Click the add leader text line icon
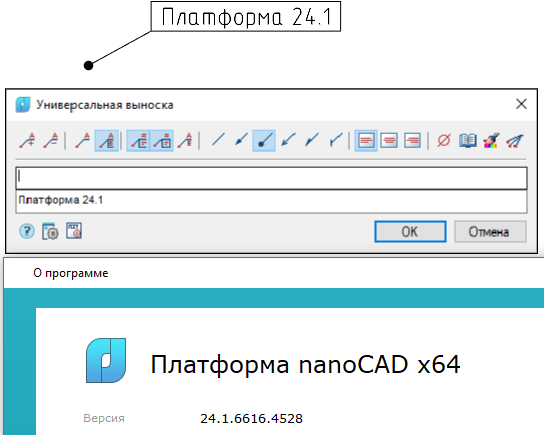The height and width of the screenshot is (435, 544). [x=27, y=140]
